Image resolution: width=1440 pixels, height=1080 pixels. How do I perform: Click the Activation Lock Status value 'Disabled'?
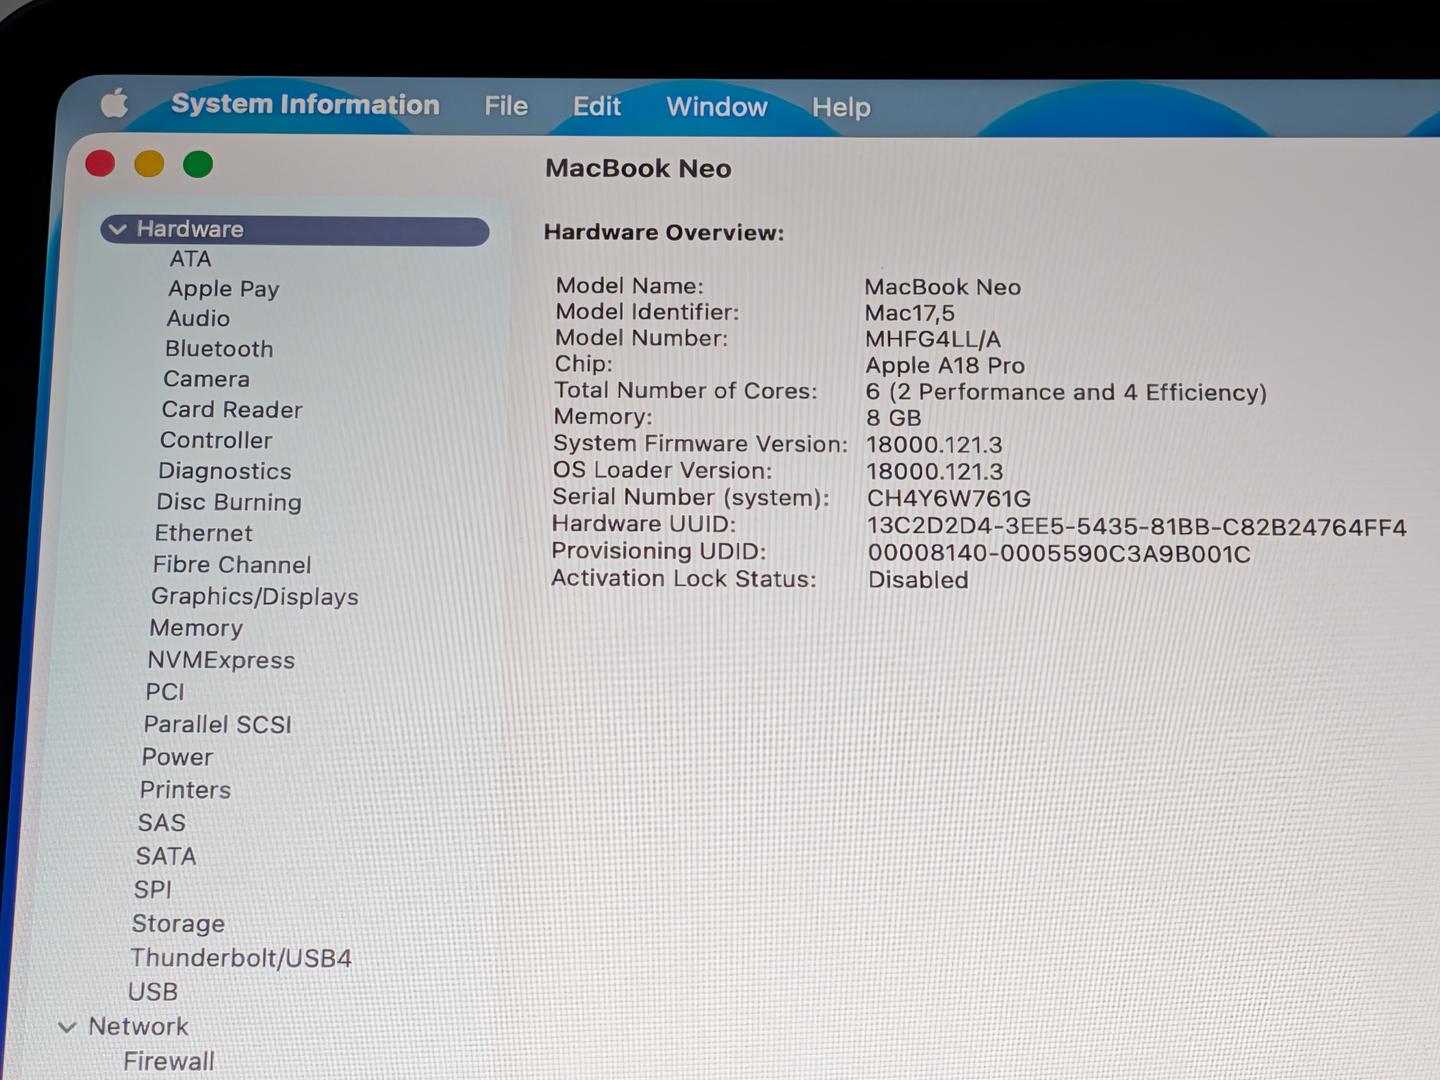coord(918,580)
